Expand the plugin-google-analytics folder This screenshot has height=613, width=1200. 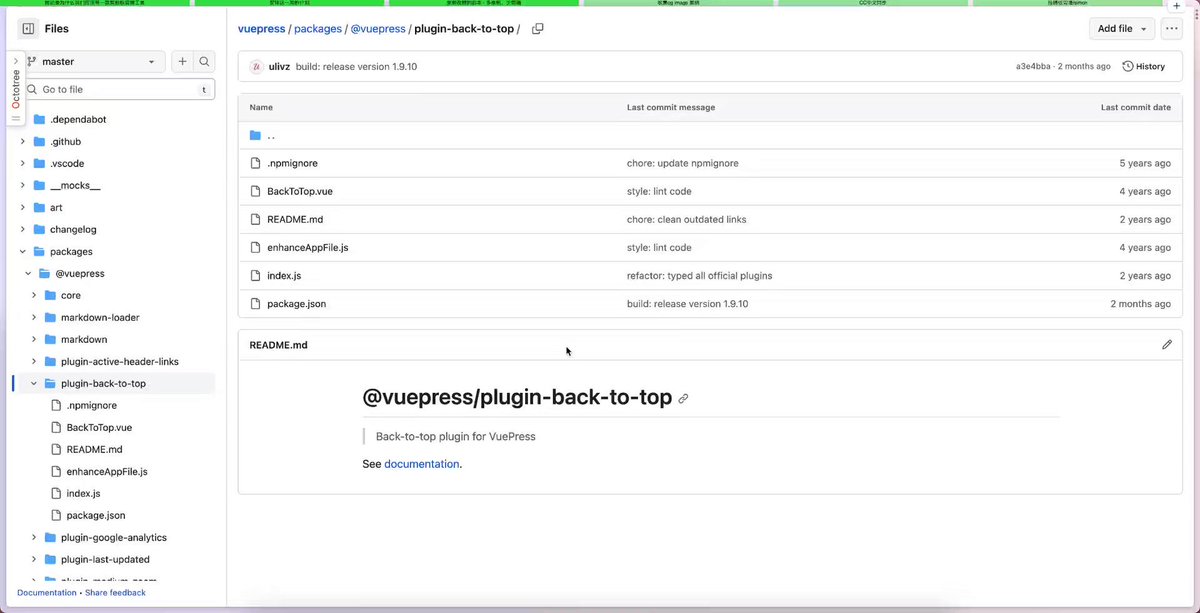pyautogui.click(x=34, y=538)
